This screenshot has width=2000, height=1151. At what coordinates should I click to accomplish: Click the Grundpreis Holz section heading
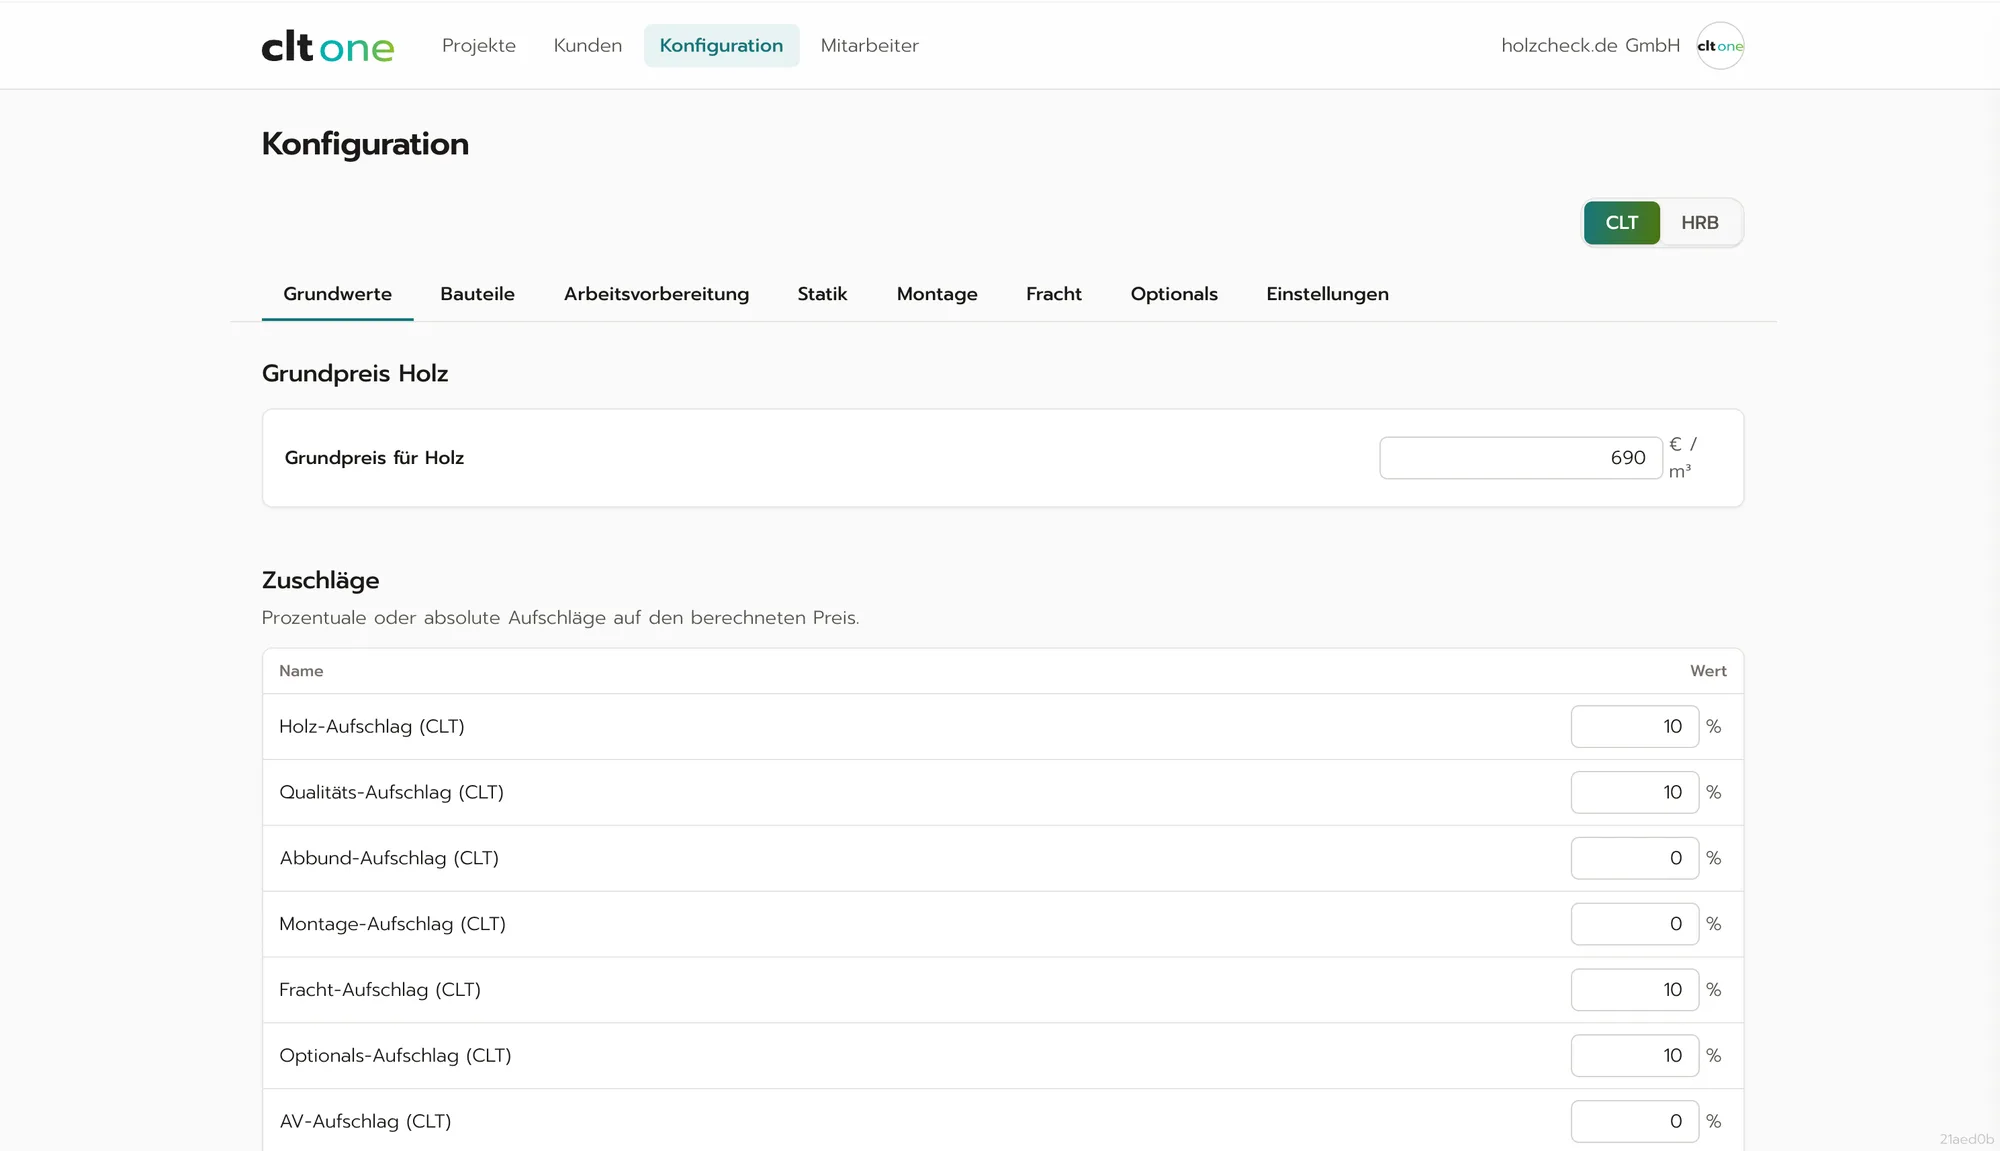[355, 374]
